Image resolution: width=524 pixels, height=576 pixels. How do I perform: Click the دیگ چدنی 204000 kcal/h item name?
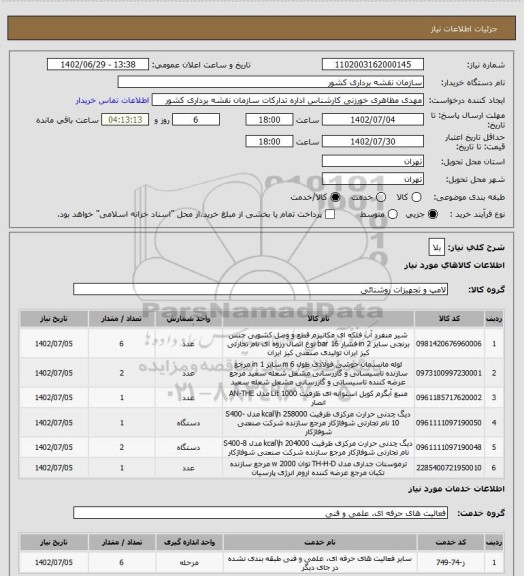pyautogui.click(x=318, y=448)
